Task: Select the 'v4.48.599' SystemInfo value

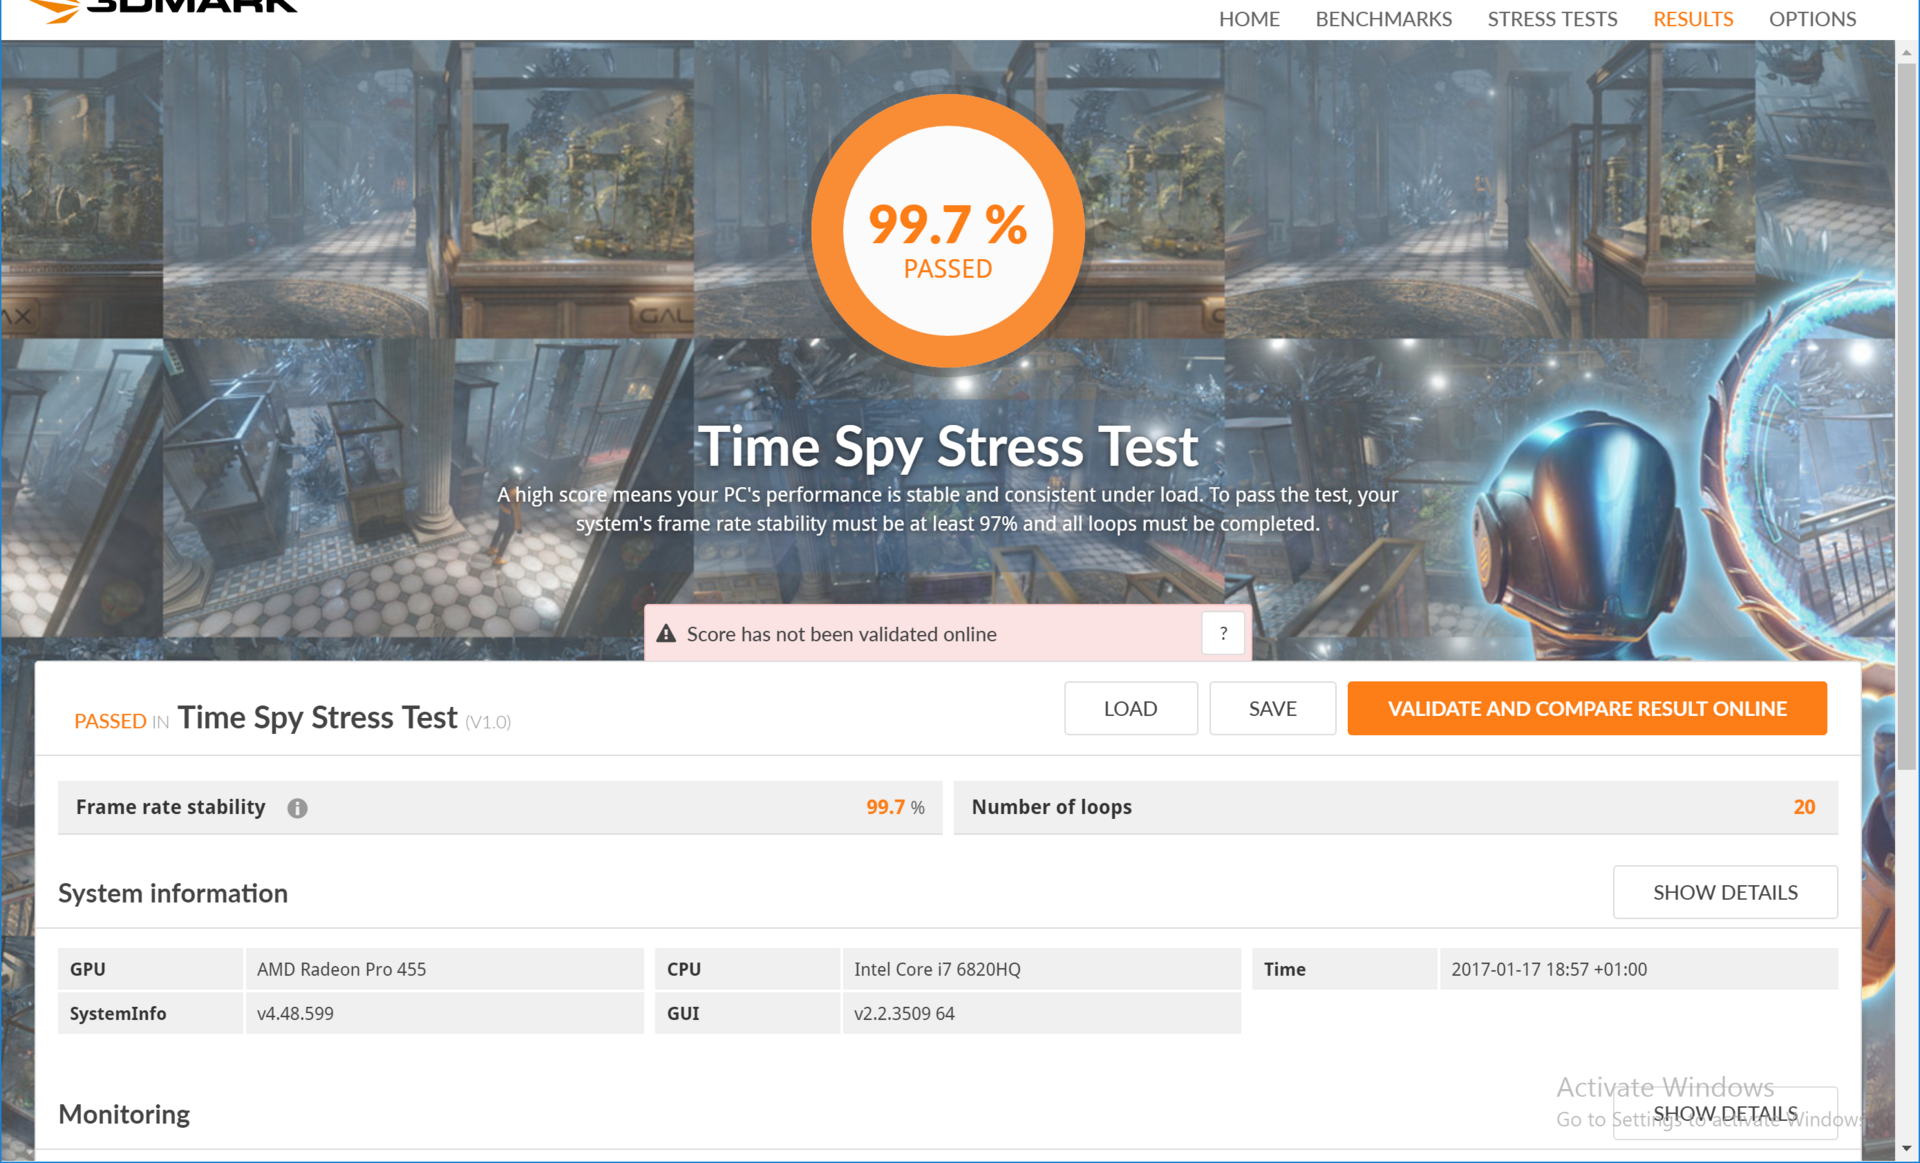Action: tap(295, 1013)
